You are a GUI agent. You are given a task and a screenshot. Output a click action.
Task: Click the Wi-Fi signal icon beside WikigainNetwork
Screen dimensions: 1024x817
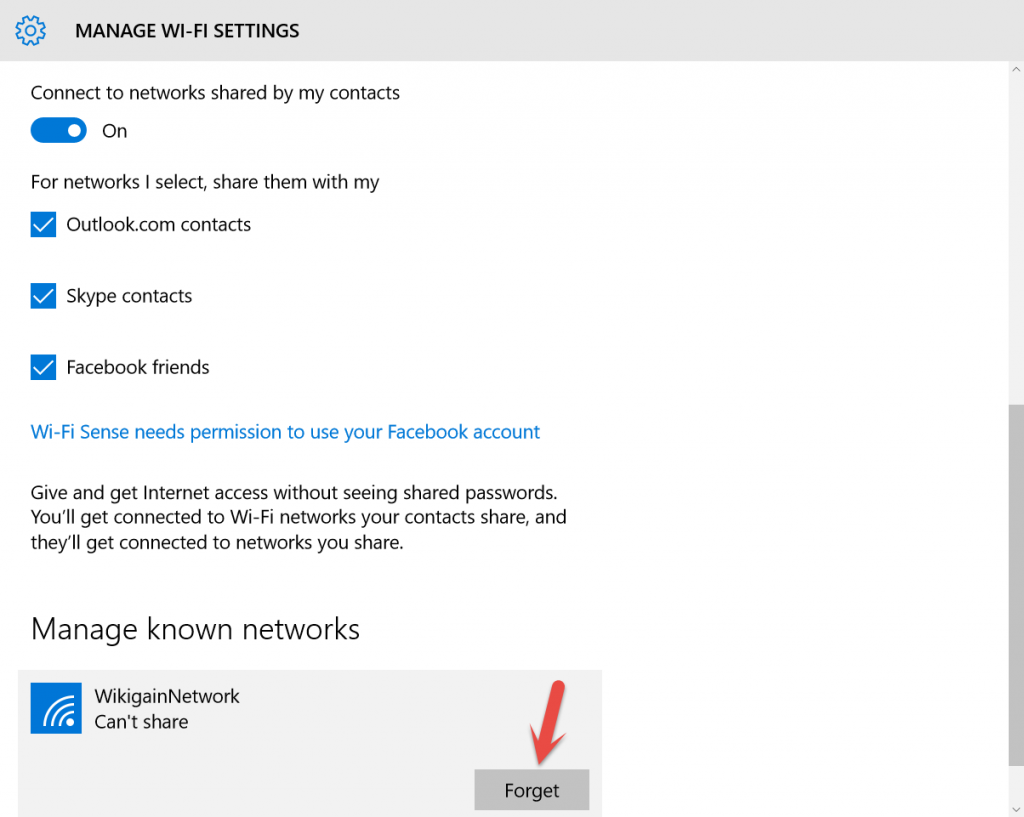[56, 708]
